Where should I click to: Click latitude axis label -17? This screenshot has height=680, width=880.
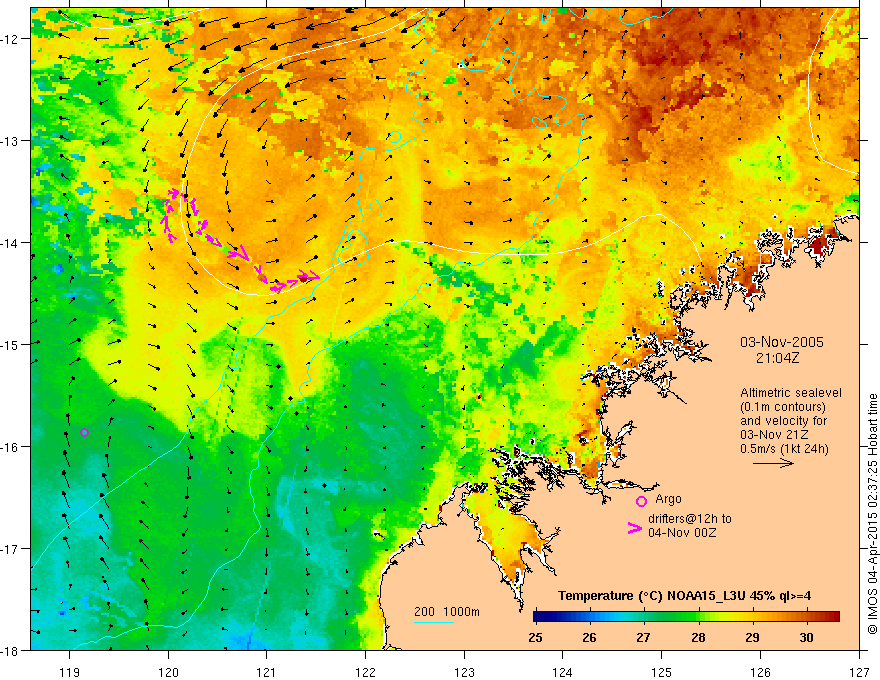(x=10, y=548)
